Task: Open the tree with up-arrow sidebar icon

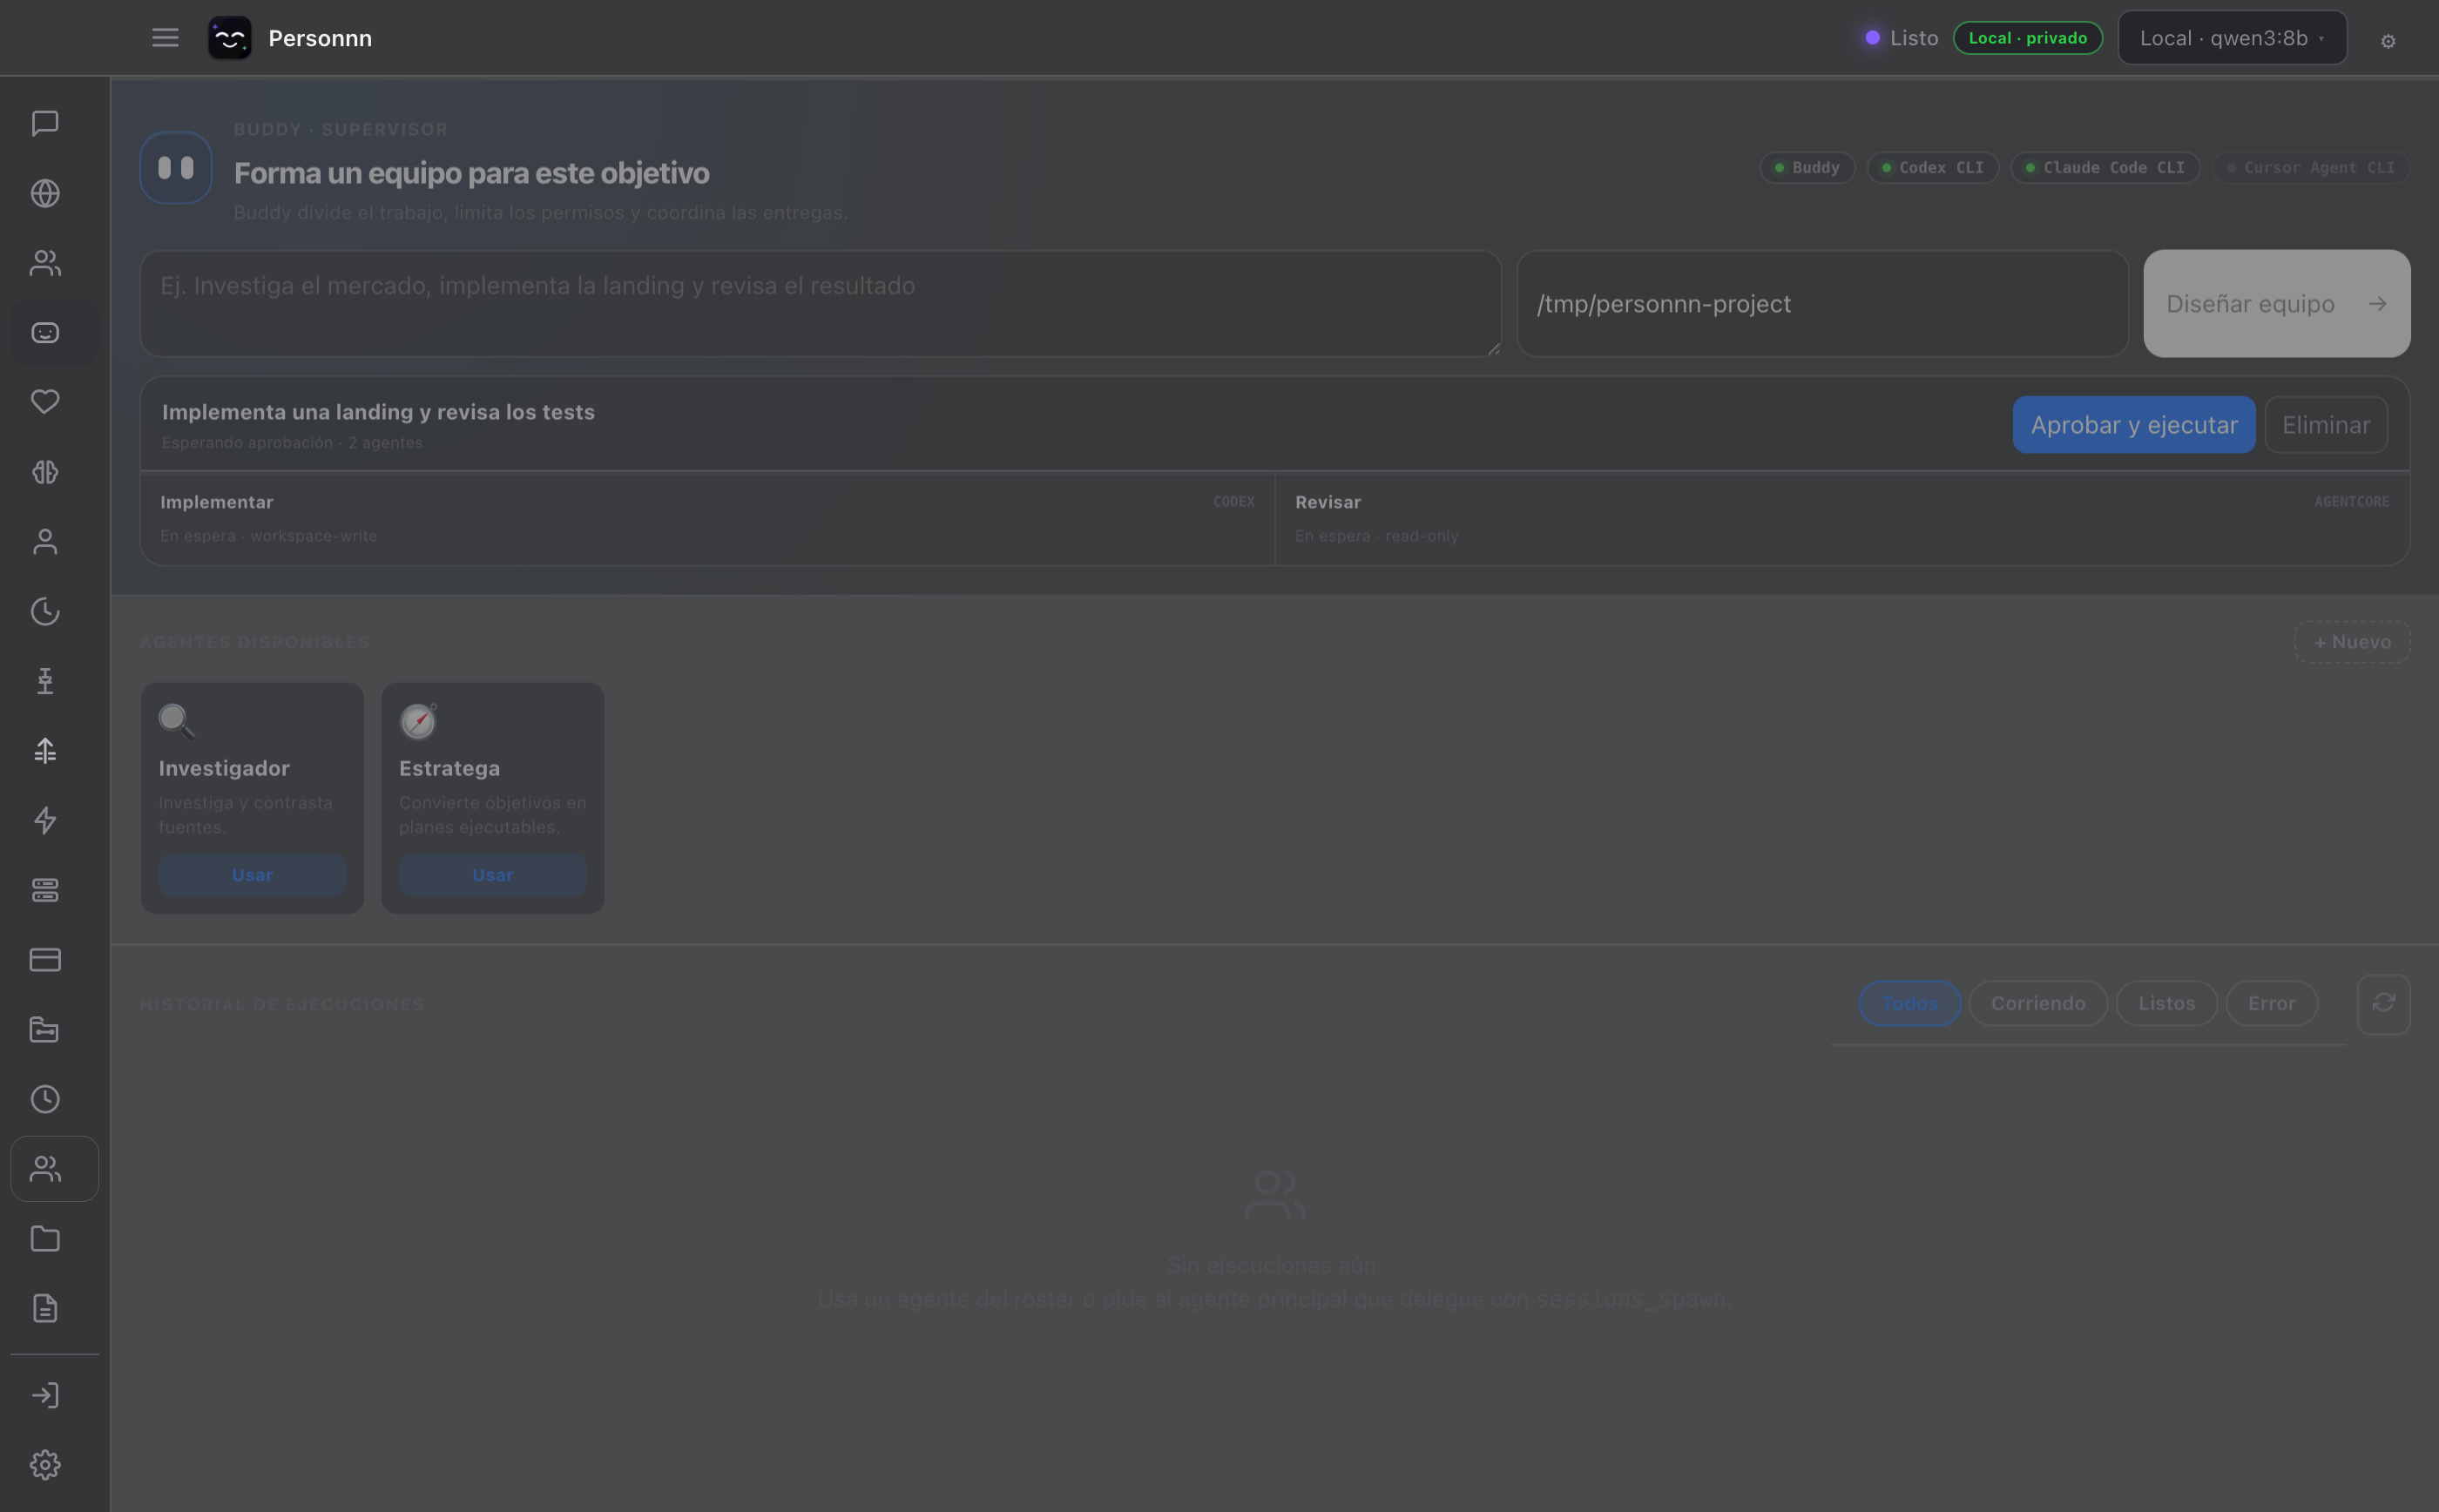Action: tap(45, 751)
